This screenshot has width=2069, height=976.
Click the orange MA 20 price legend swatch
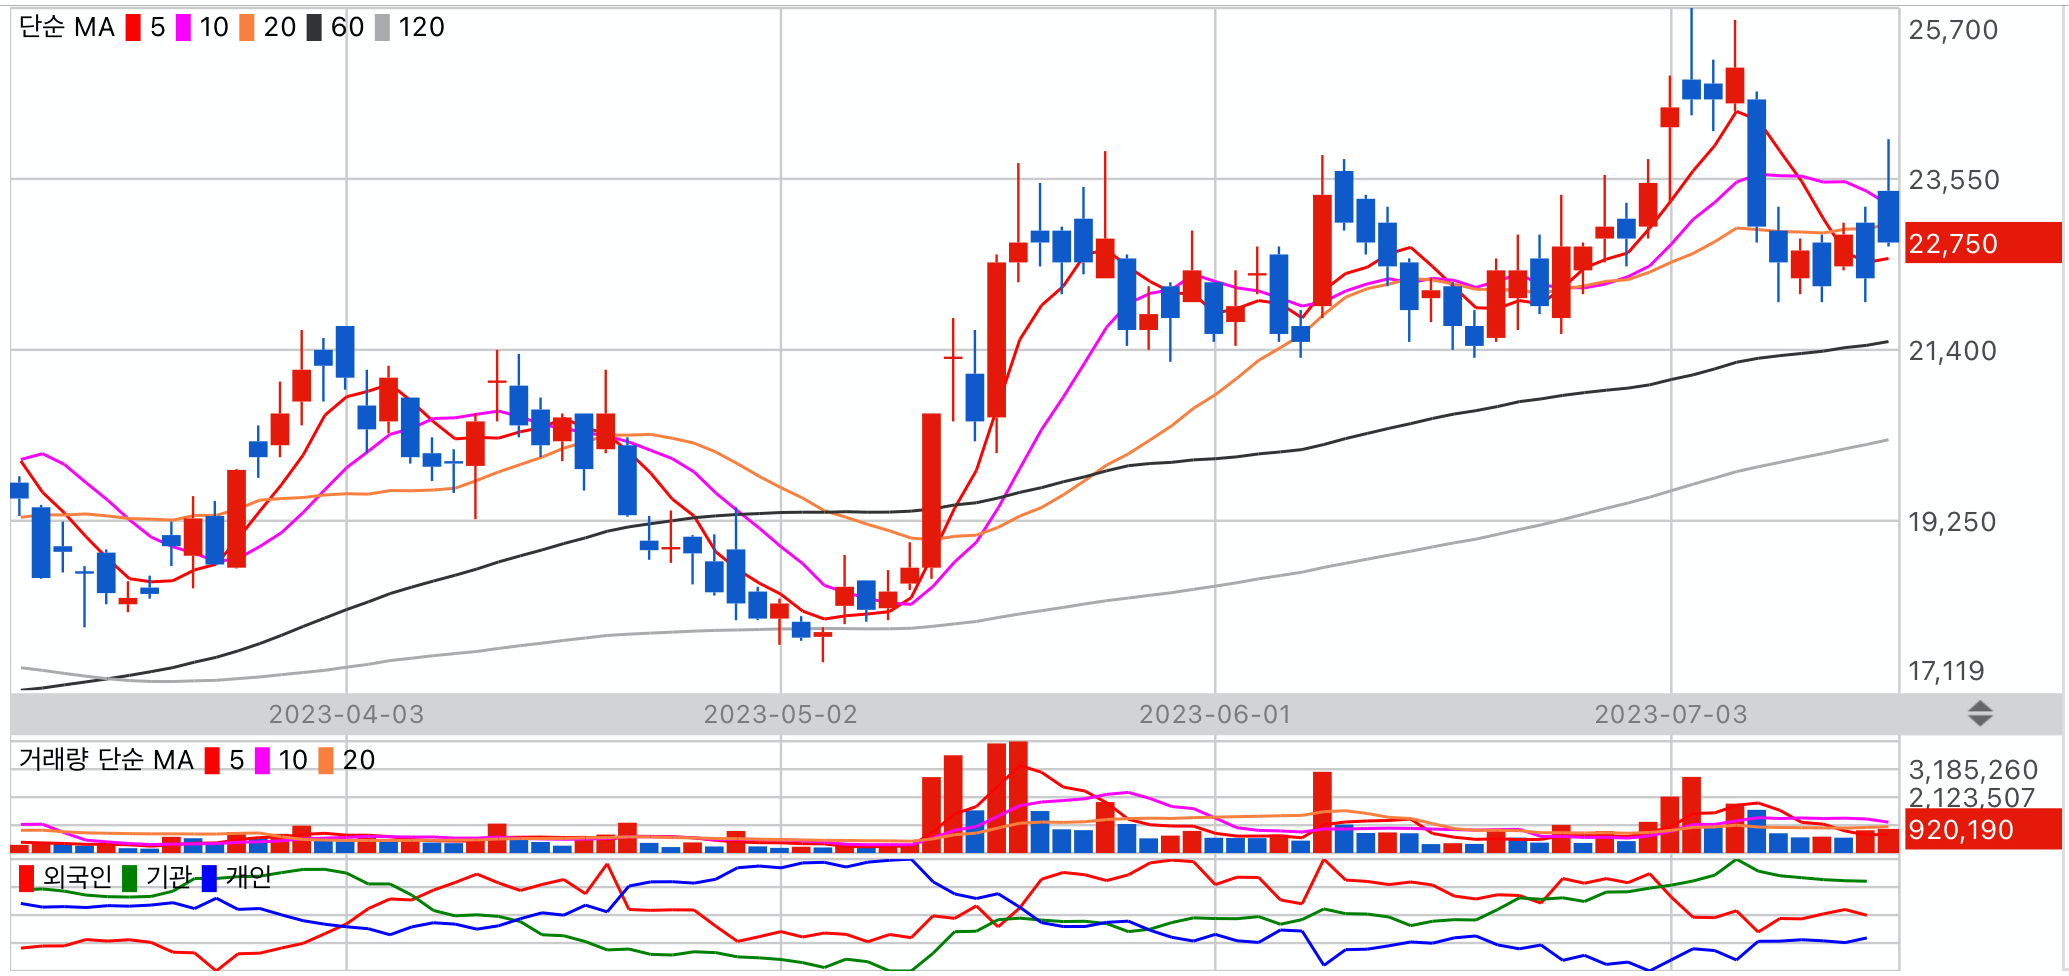(x=247, y=28)
